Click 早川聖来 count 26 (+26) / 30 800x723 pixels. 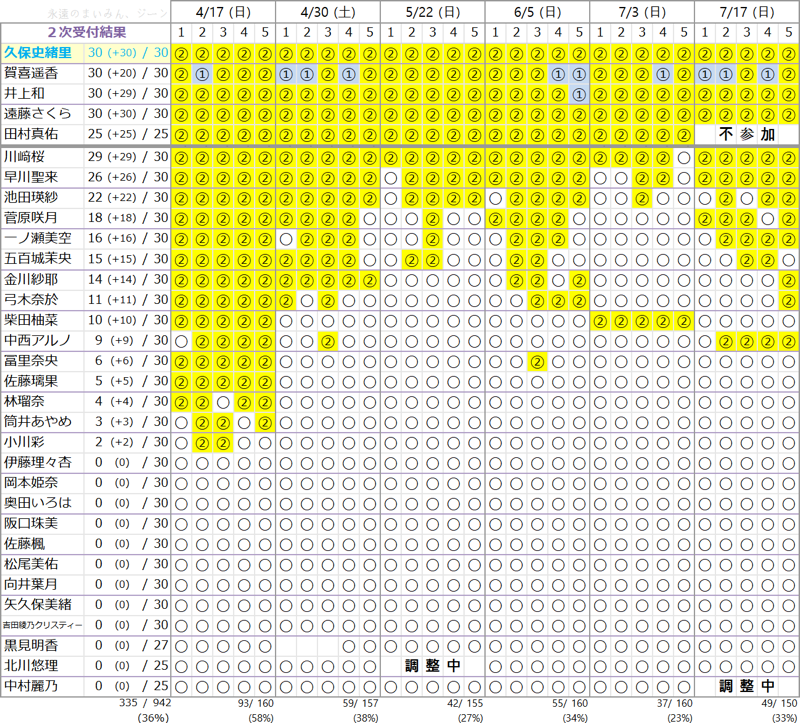pos(128,177)
